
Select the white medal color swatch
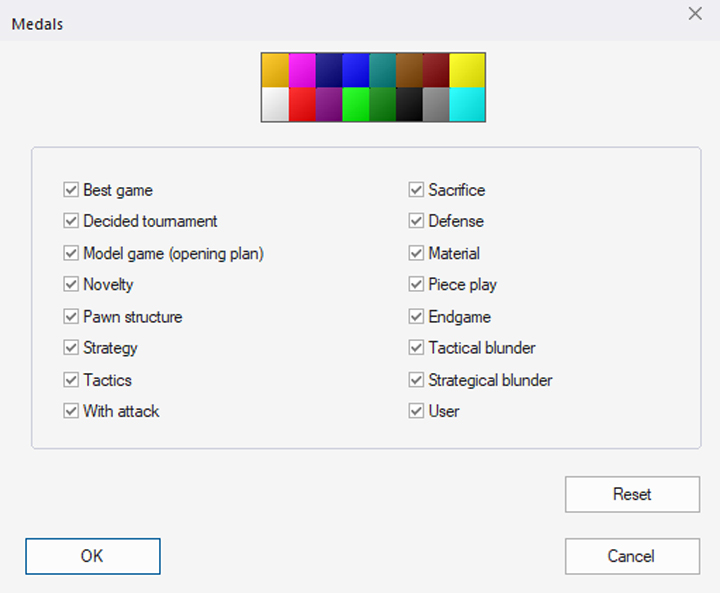click(x=275, y=104)
